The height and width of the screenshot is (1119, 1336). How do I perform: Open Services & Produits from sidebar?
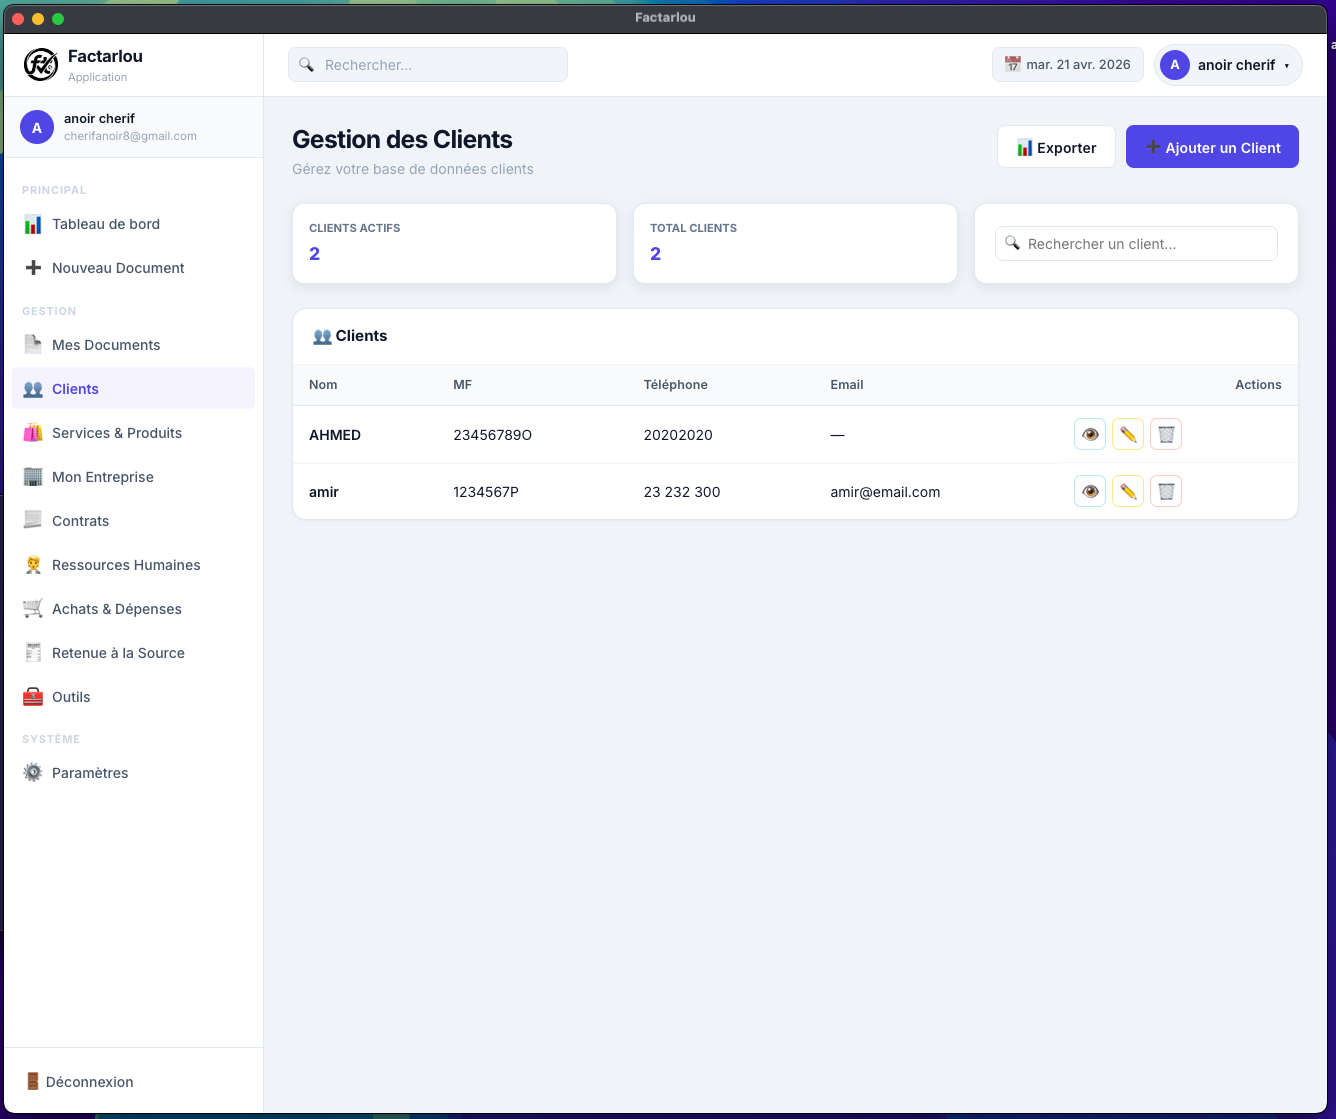click(33, 433)
